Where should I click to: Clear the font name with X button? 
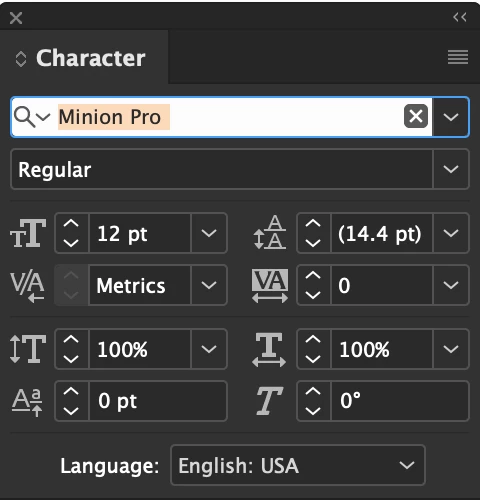tap(416, 116)
